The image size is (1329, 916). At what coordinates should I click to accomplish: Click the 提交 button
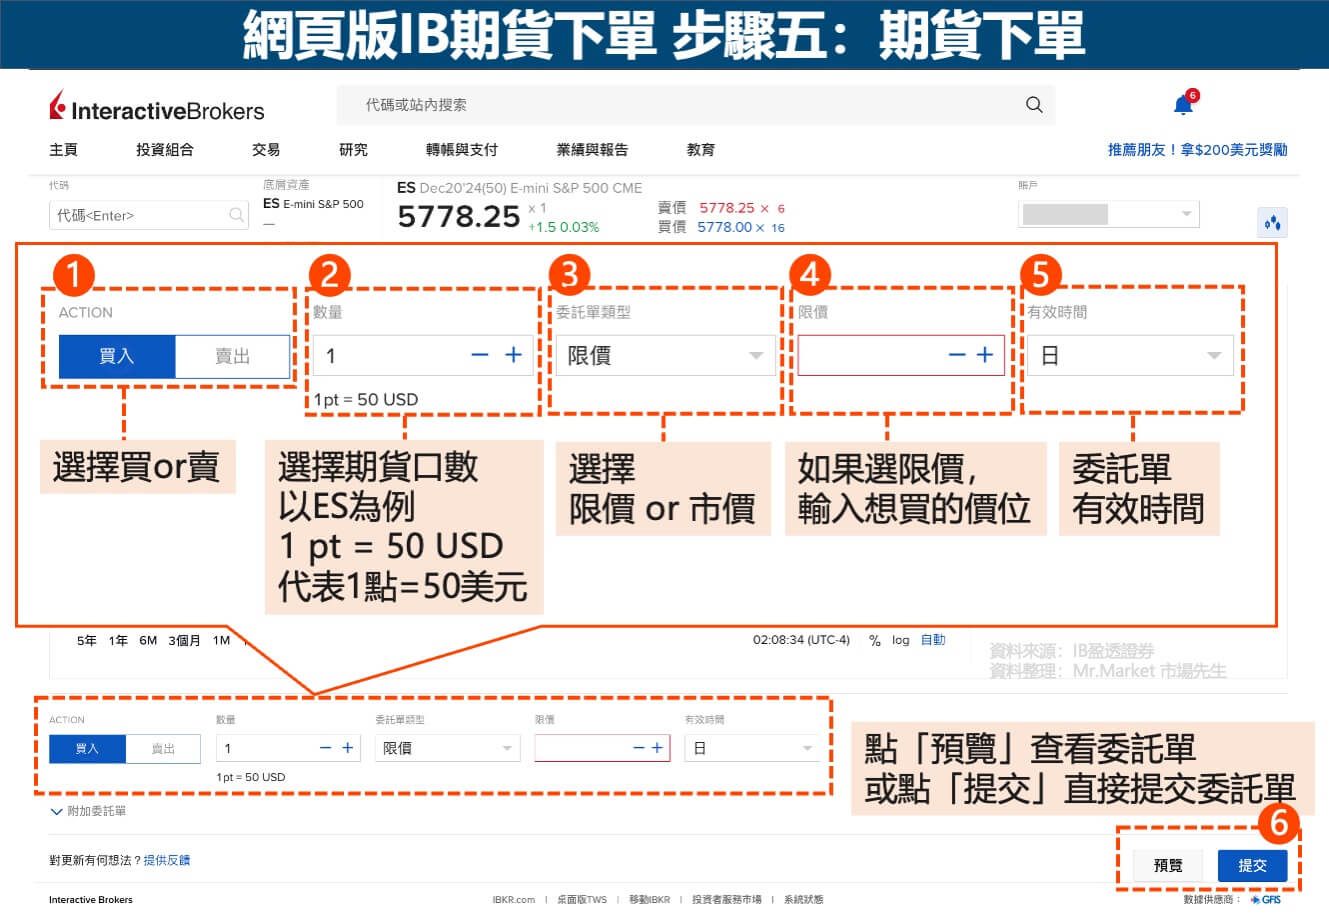pos(1252,866)
